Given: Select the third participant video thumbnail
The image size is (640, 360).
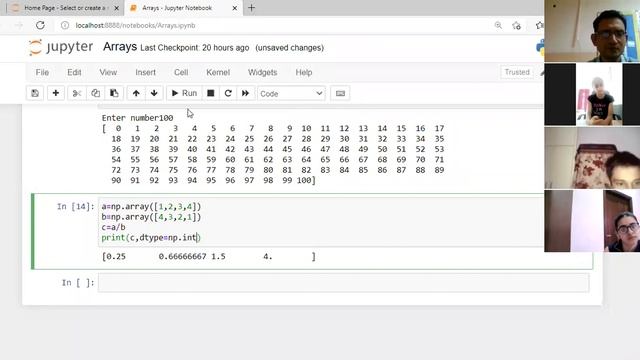Looking at the screenshot, I should [x=592, y=158].
